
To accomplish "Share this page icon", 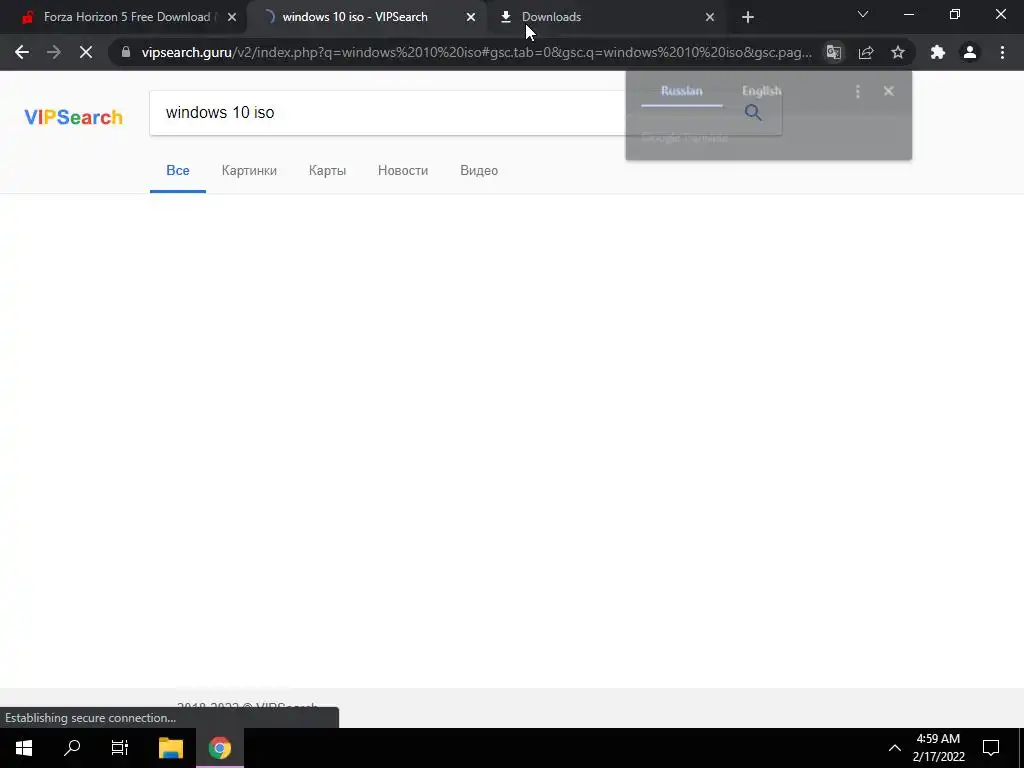I will click(x=866, y=52).
